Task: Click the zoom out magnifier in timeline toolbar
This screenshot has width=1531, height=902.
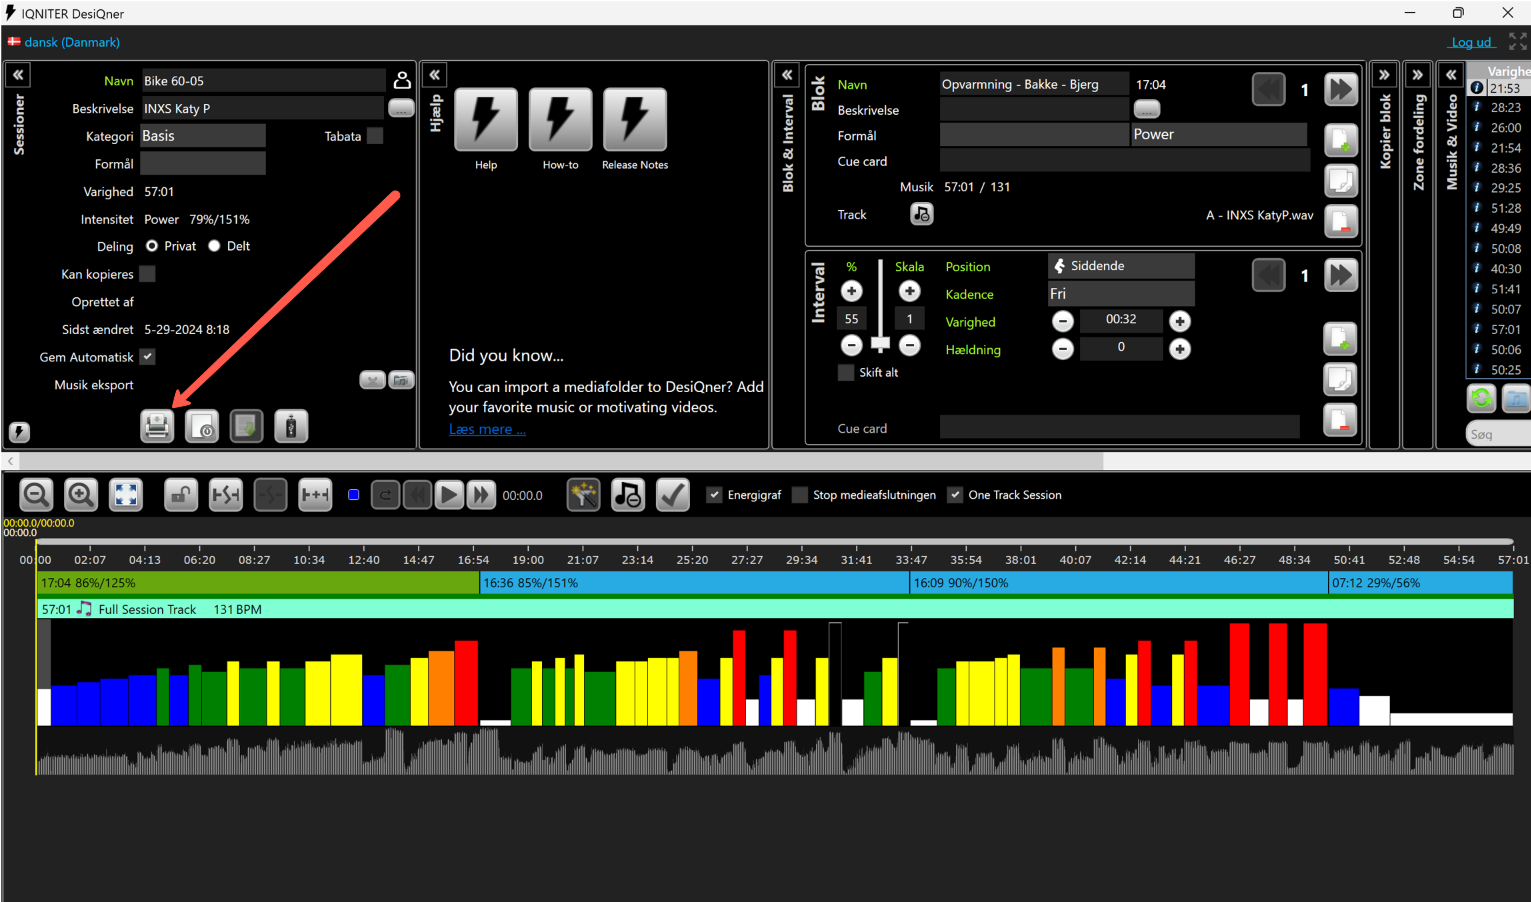Action: (x=36, y=495)
